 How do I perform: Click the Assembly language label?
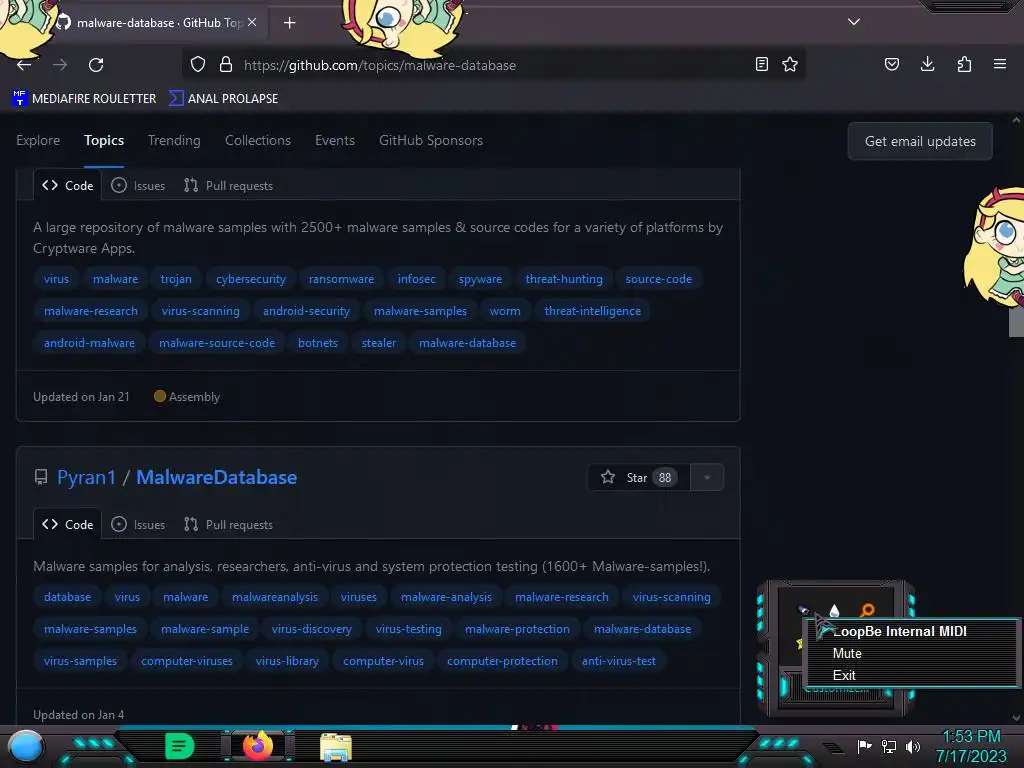(x=187, y=396)
